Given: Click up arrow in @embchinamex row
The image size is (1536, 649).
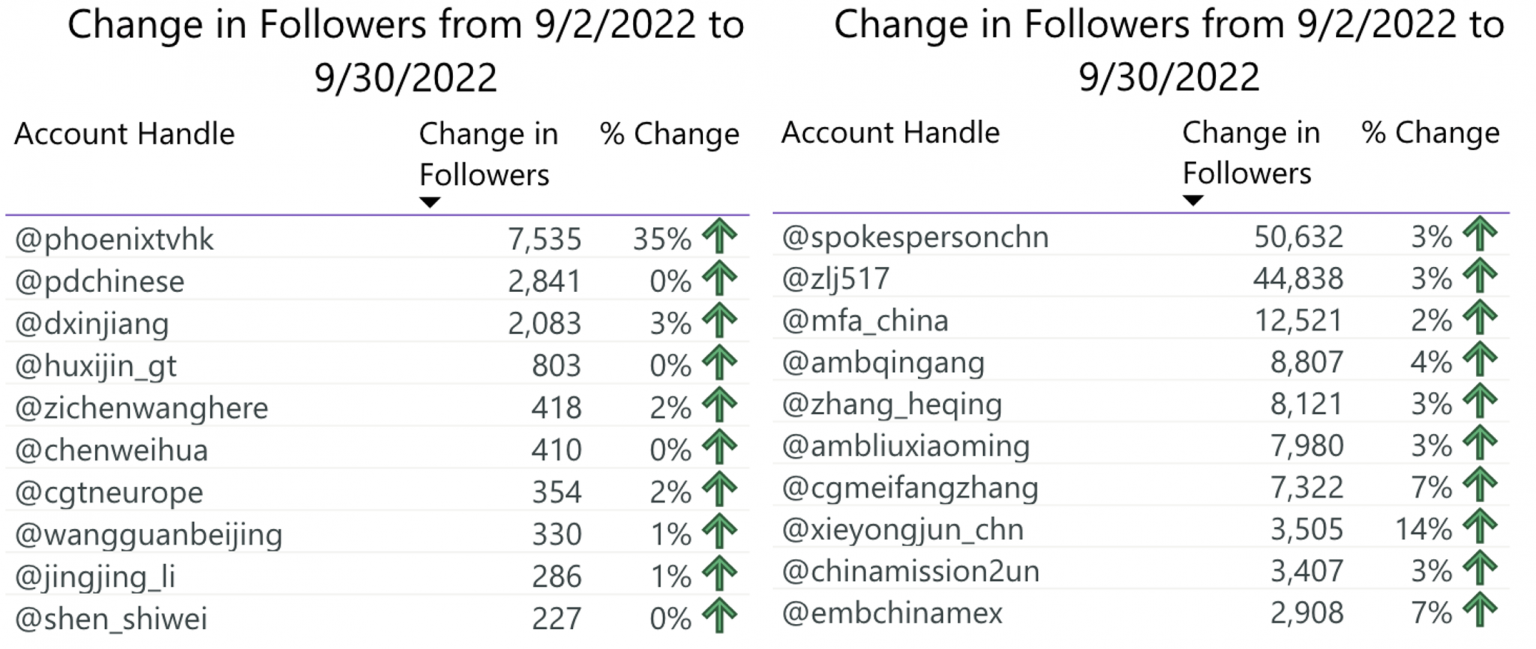Looking at the screenshot, I should click(1480, 611).
